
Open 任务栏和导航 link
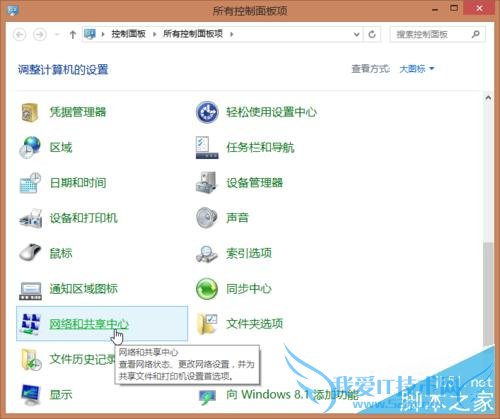point(260,147)
